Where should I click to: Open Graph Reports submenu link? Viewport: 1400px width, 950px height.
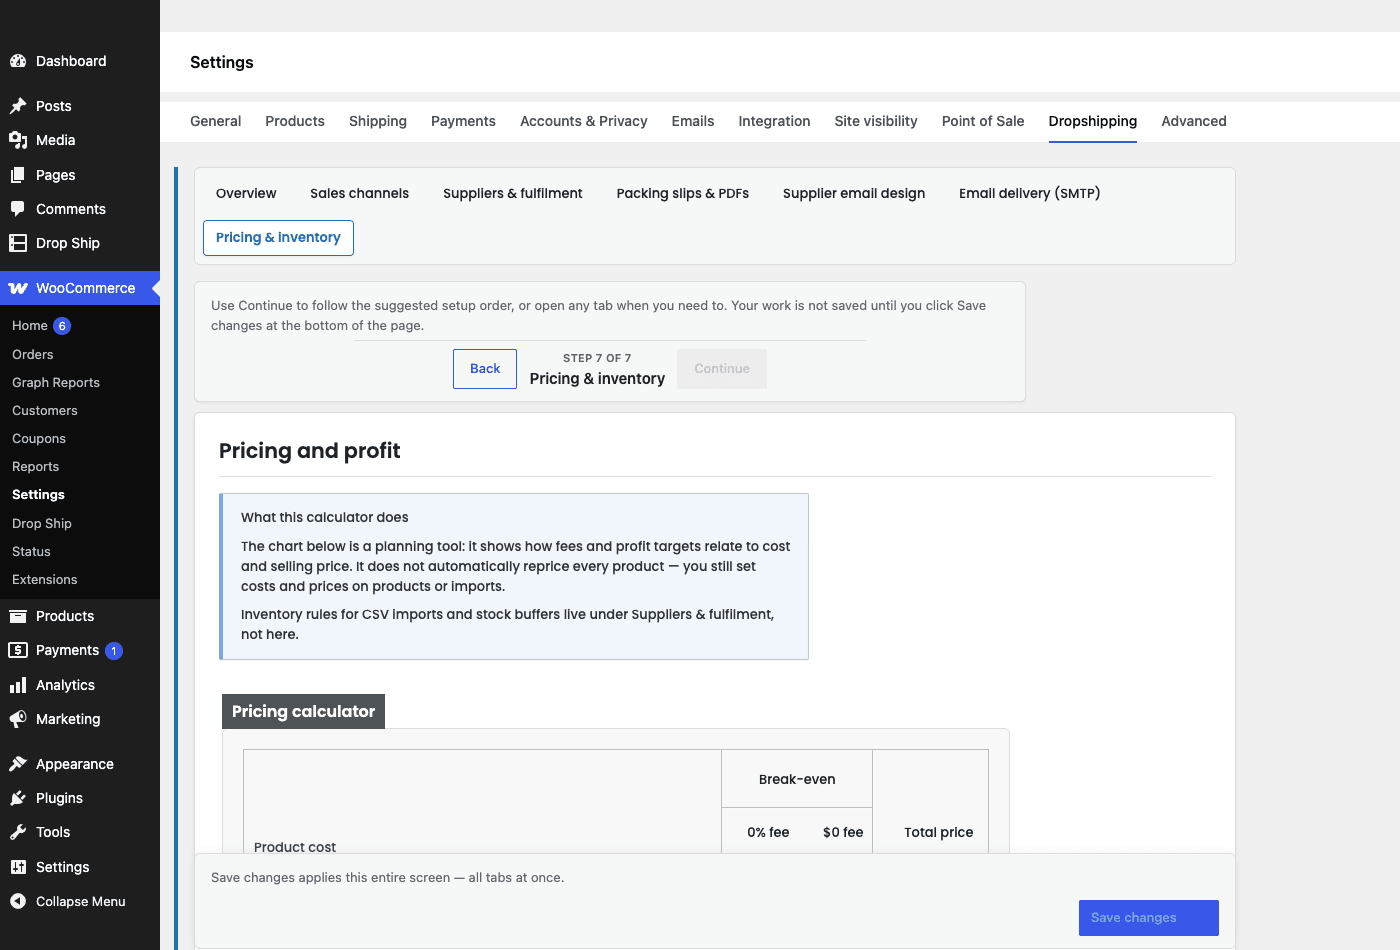tap(56, 383)
